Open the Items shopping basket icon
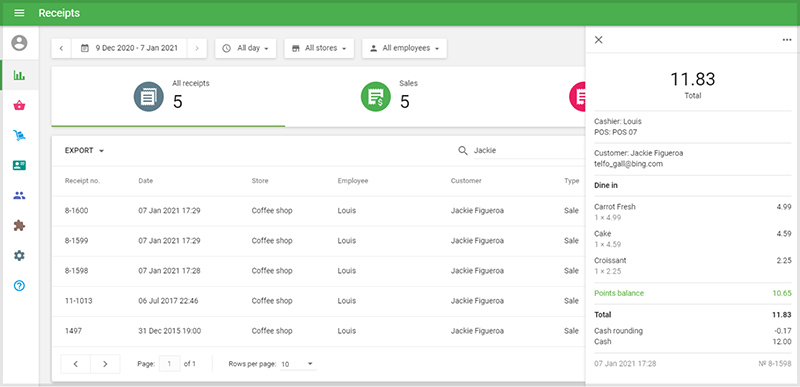 tap(19, 106)
